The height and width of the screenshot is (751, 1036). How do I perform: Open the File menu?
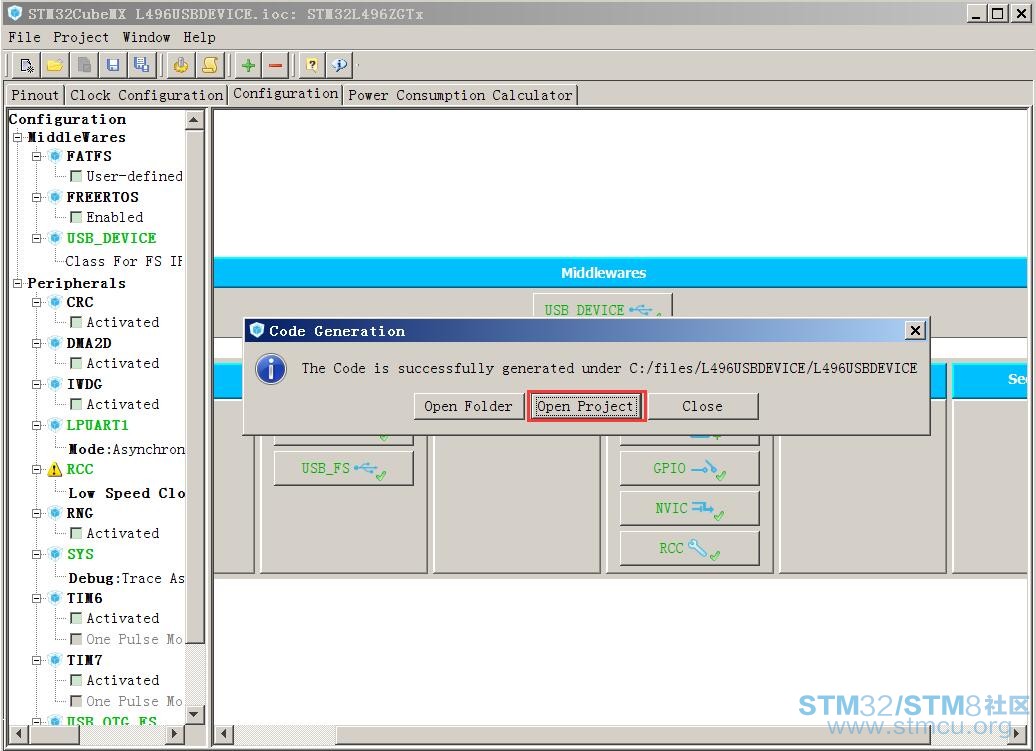coord(24,38)
